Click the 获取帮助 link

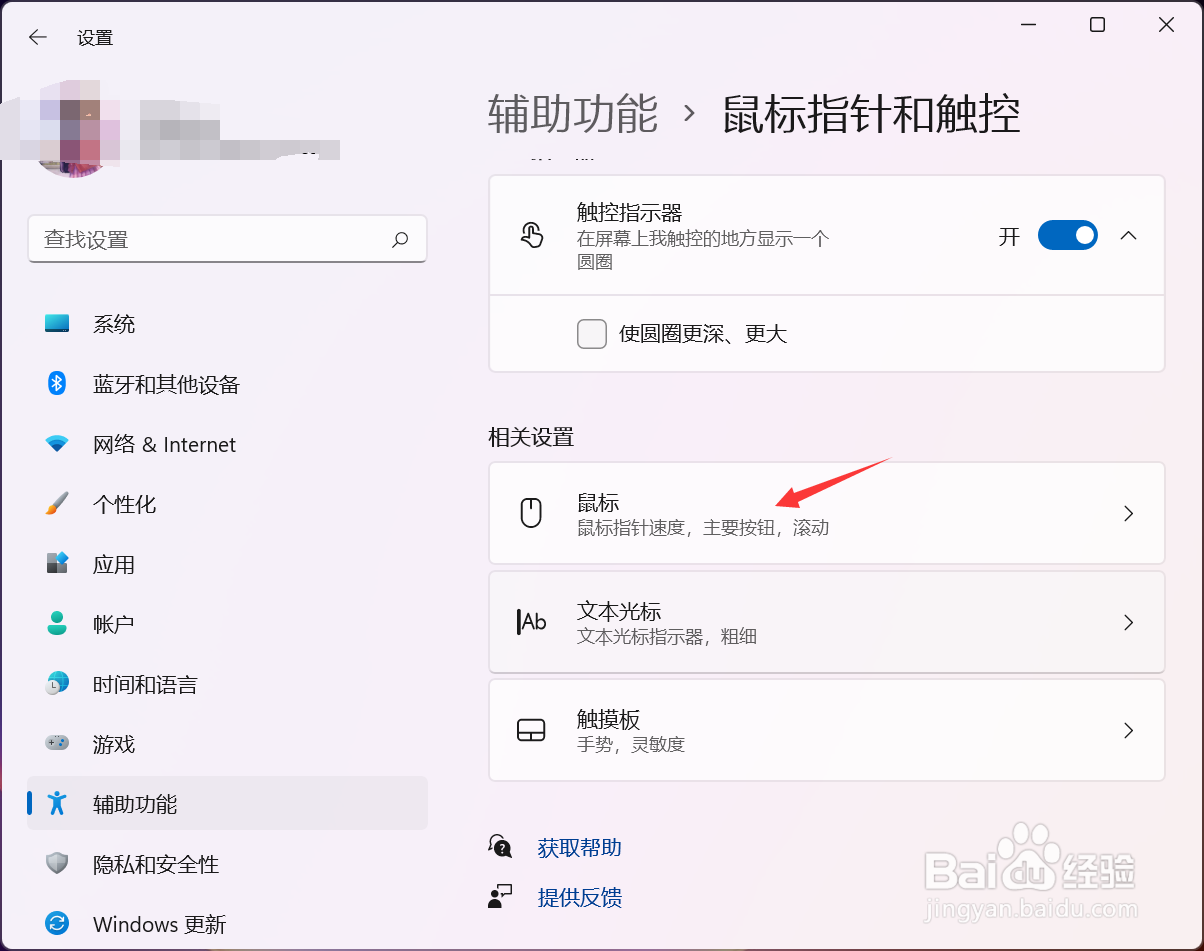pyautogui.click(x=579, y=846)
